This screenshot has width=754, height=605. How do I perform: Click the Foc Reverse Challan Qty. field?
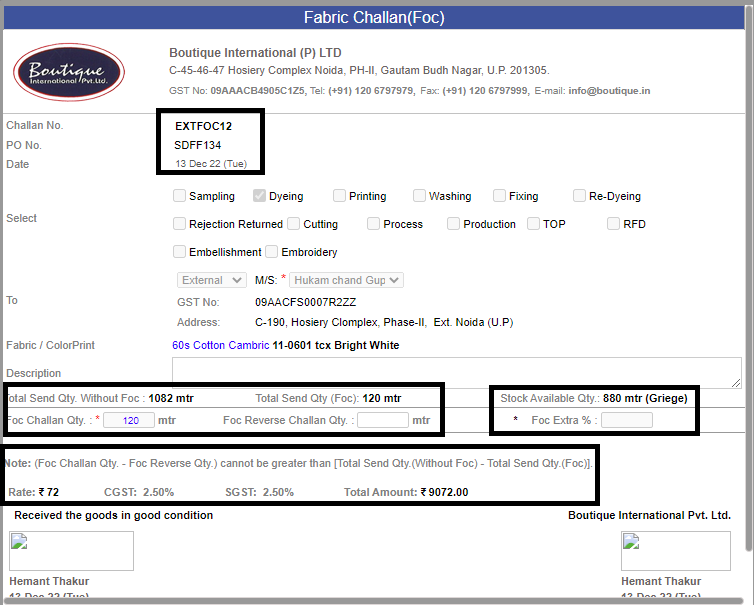[383, 420]
